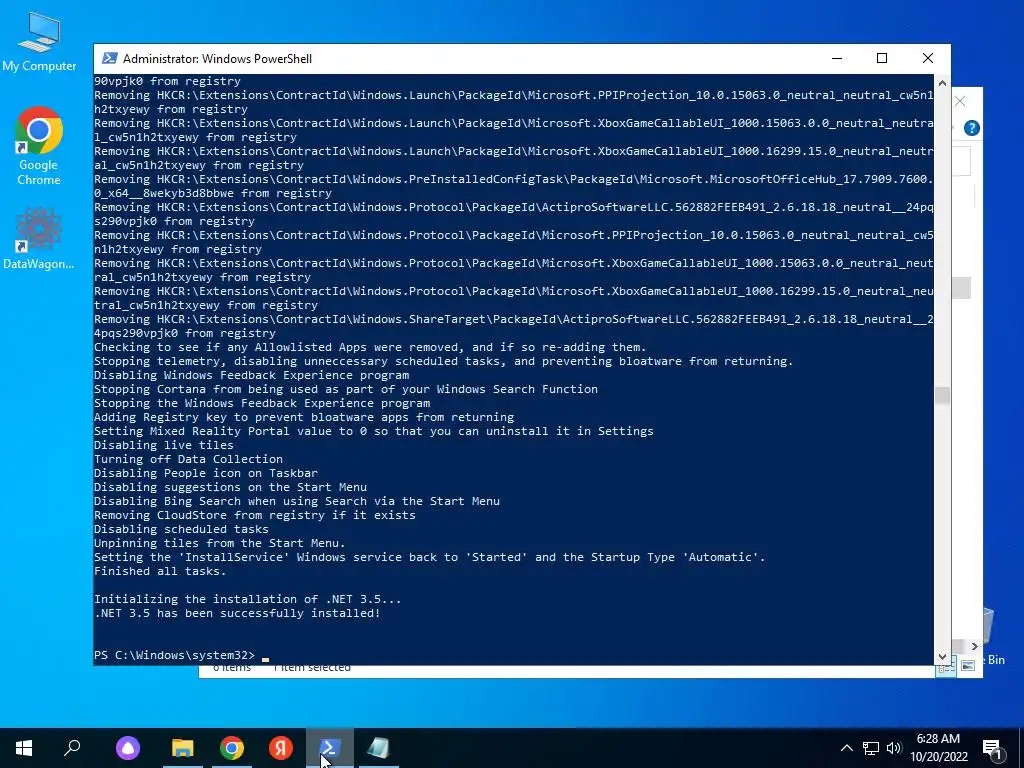Click 'Unpinning tiles from the Start Menu.' line

[219, 543]
